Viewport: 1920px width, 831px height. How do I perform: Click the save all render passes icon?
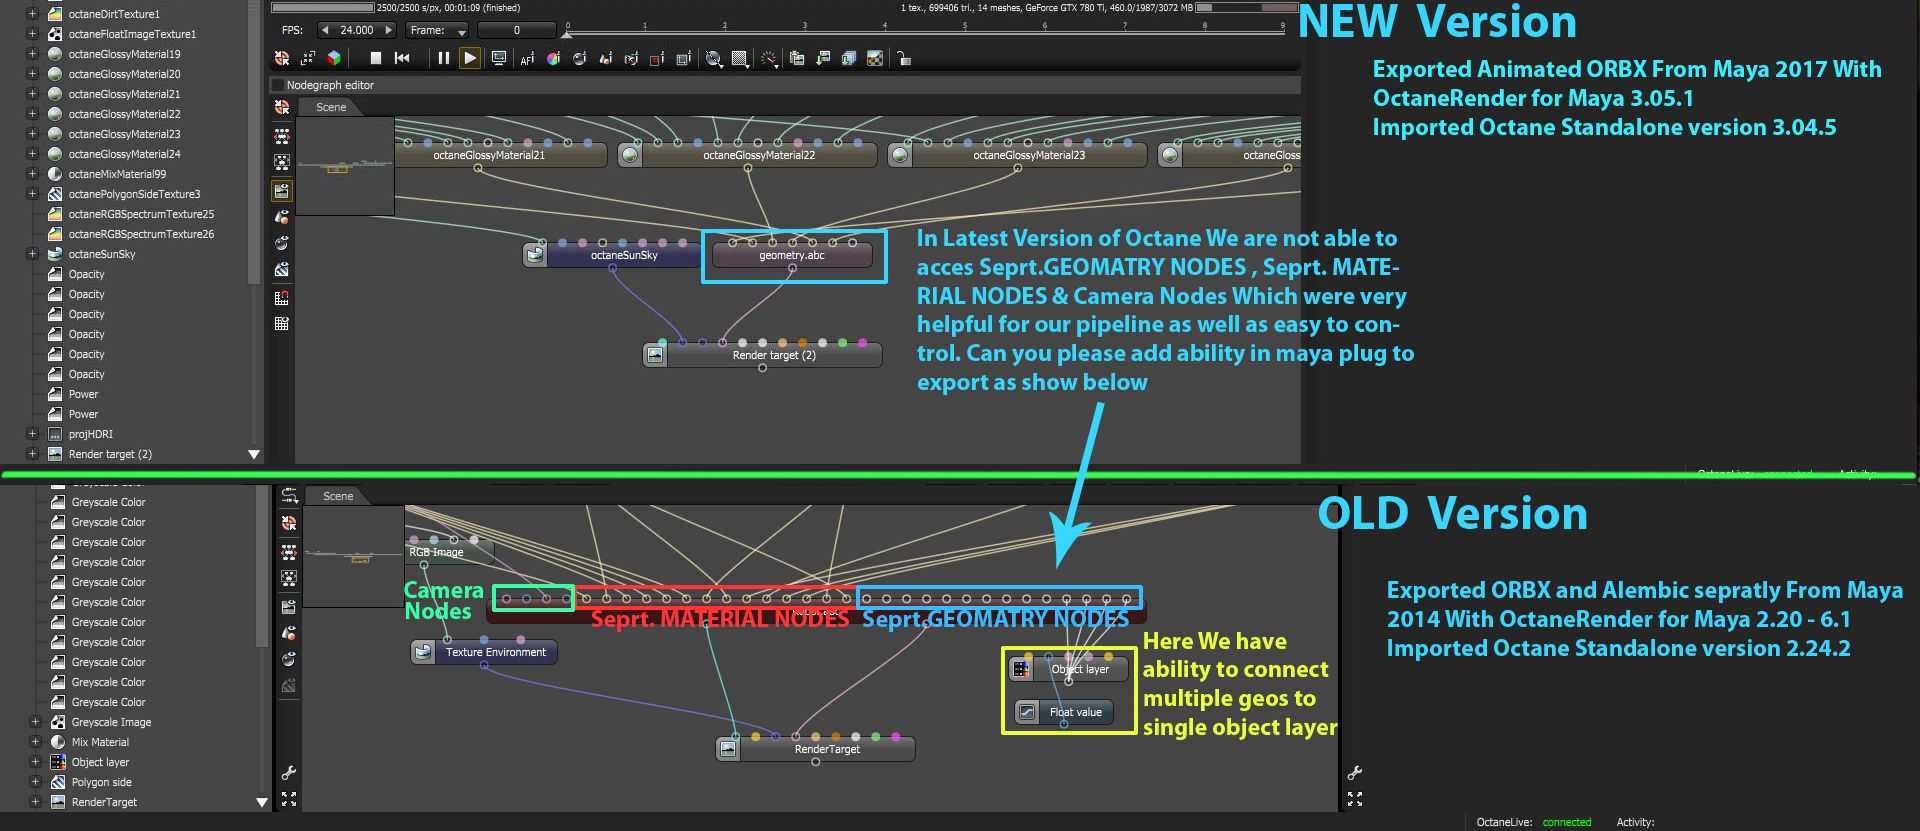click(x=849, y=59)
